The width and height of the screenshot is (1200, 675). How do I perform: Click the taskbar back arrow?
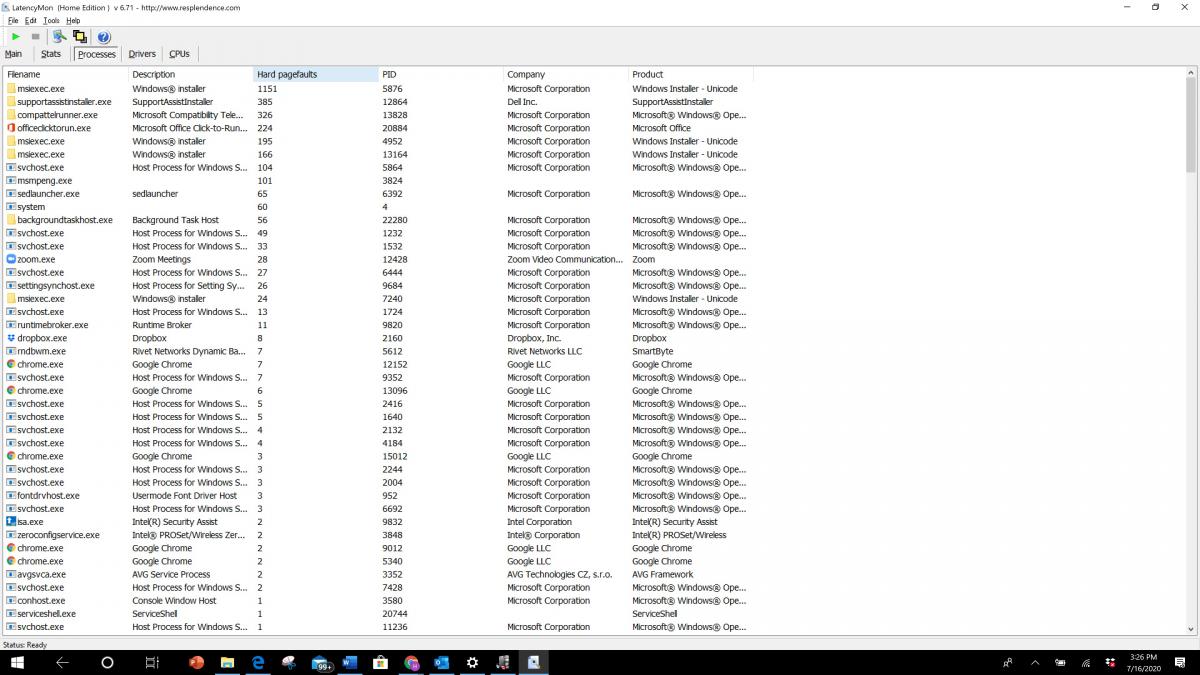(x=62, y=662)
